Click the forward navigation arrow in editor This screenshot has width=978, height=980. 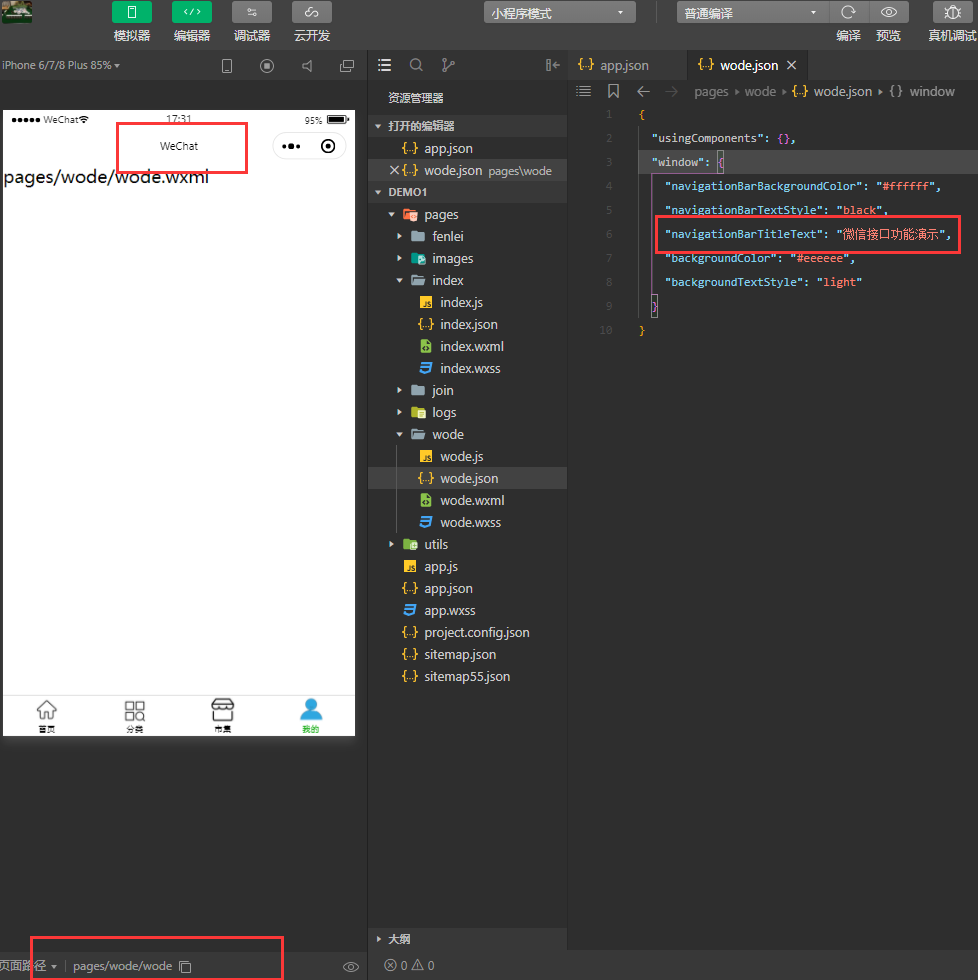point(671,92)
